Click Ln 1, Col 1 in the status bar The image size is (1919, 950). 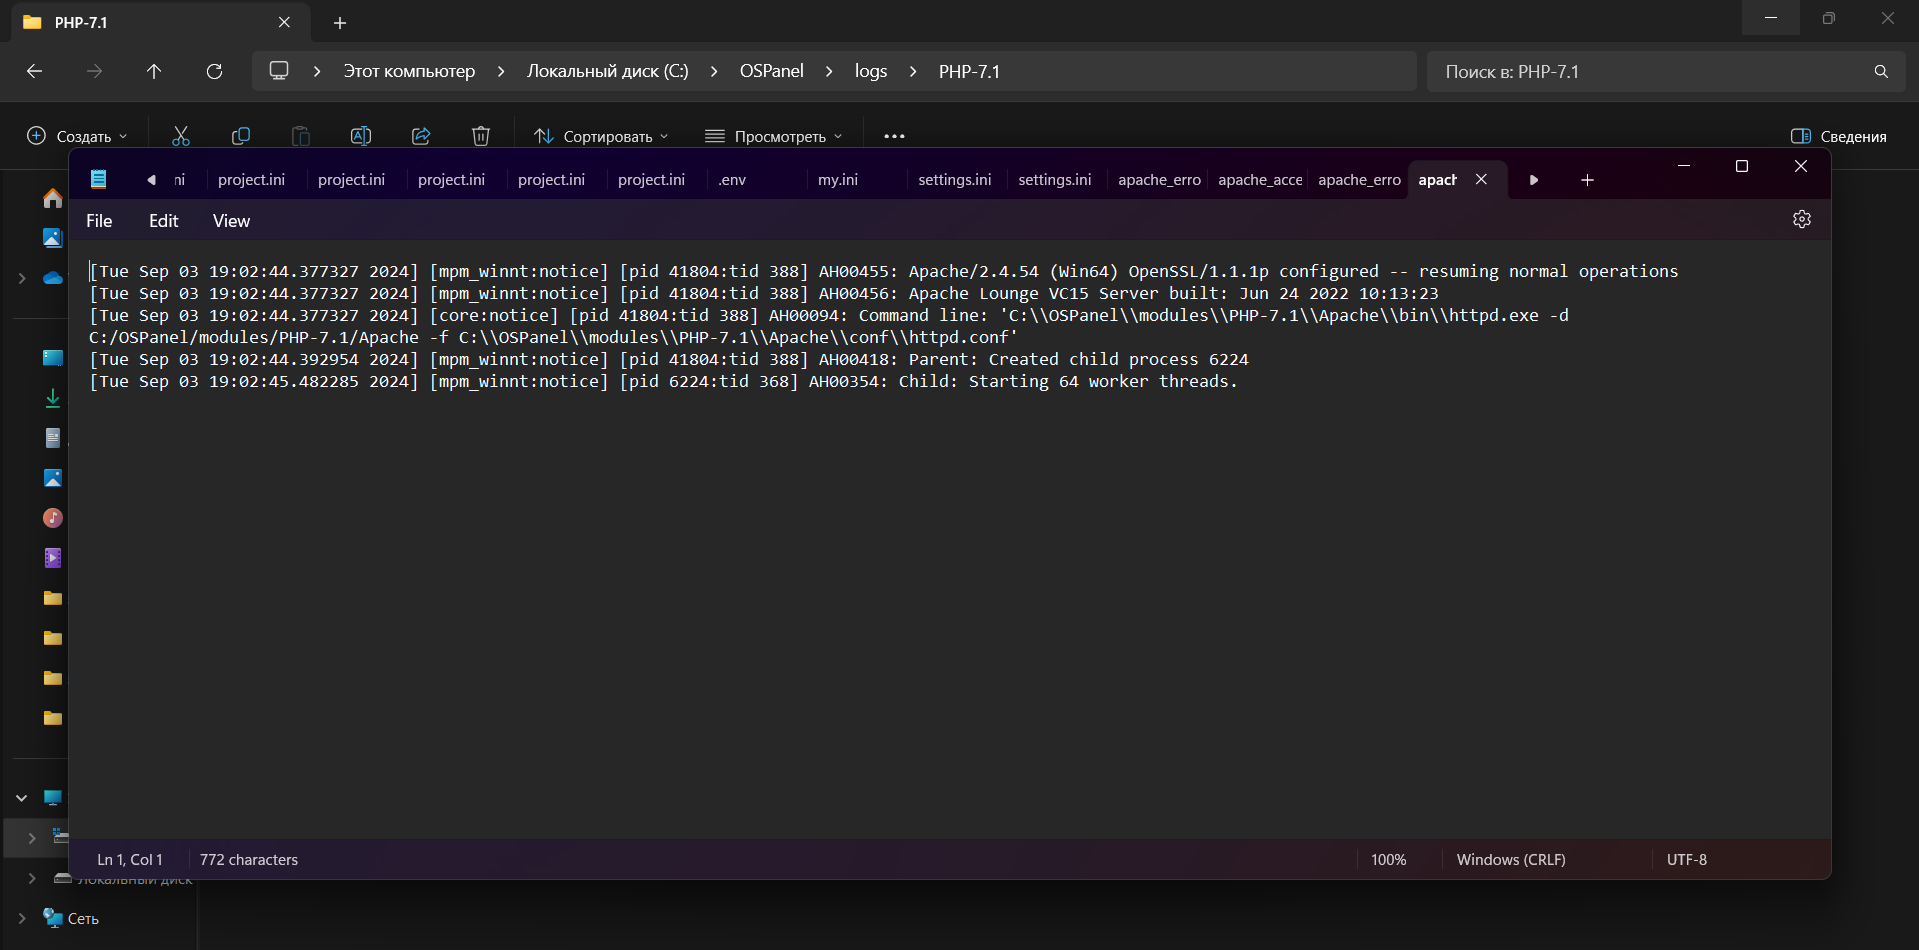(x=130, y=860)
